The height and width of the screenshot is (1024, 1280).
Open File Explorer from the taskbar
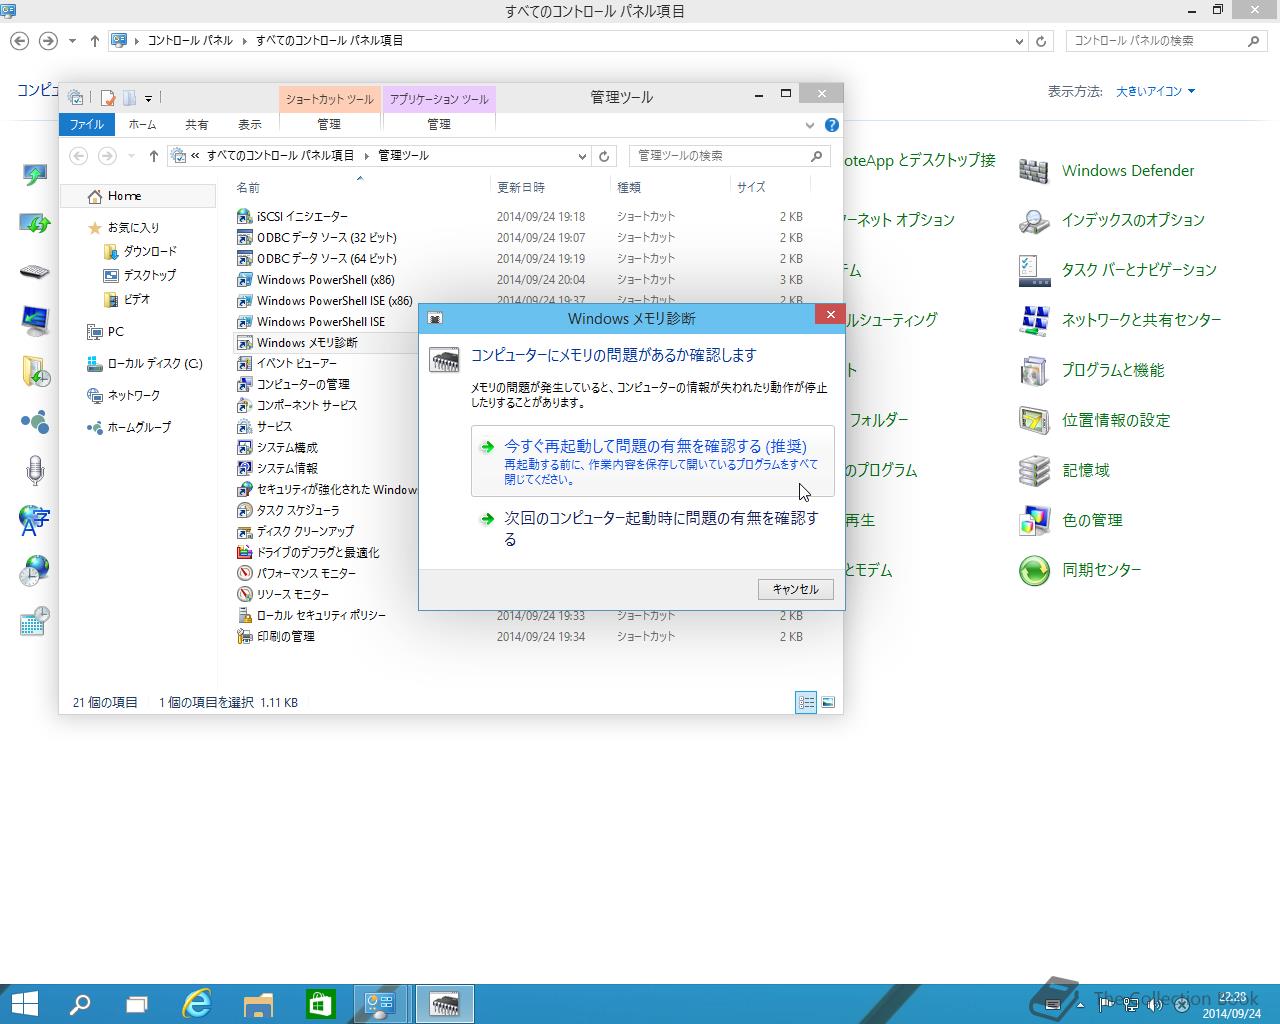(258, 1004)
